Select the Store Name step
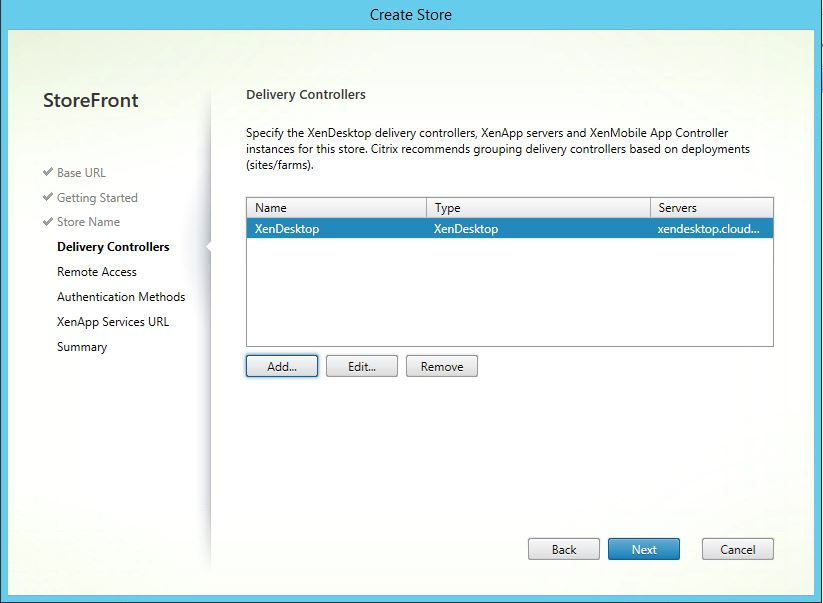This screenshot has height=603, width=823. (88, 221)
